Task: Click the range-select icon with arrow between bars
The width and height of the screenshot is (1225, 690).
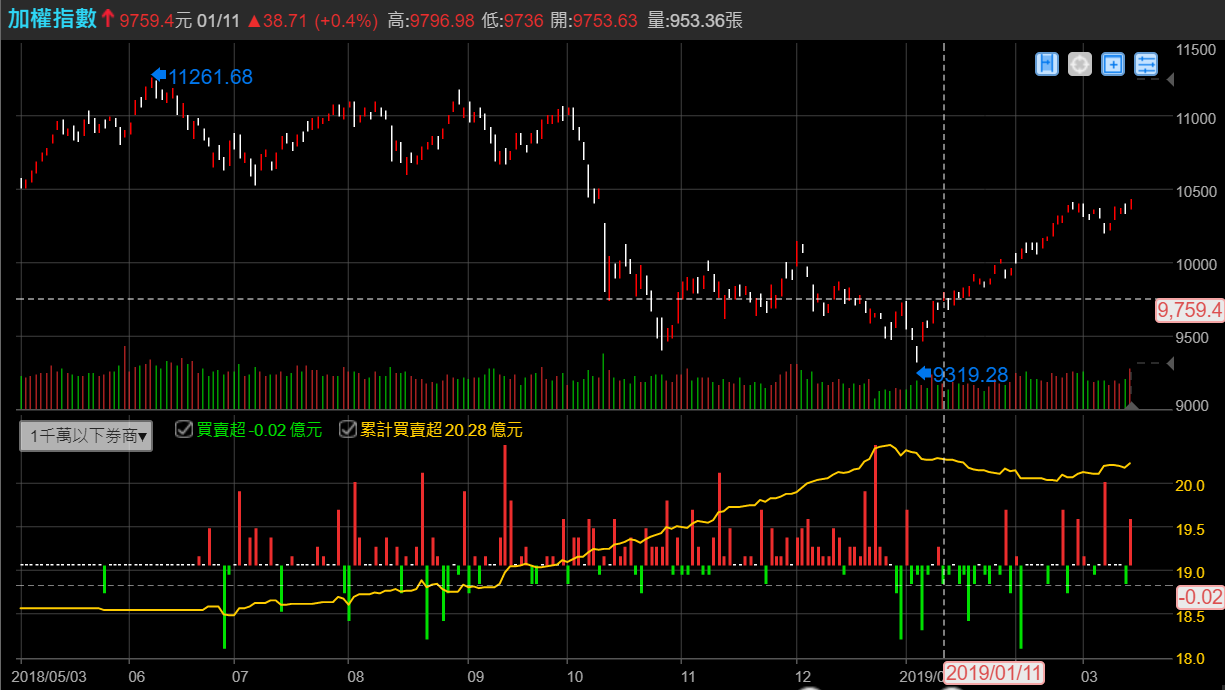Action: coord(1046,64)
